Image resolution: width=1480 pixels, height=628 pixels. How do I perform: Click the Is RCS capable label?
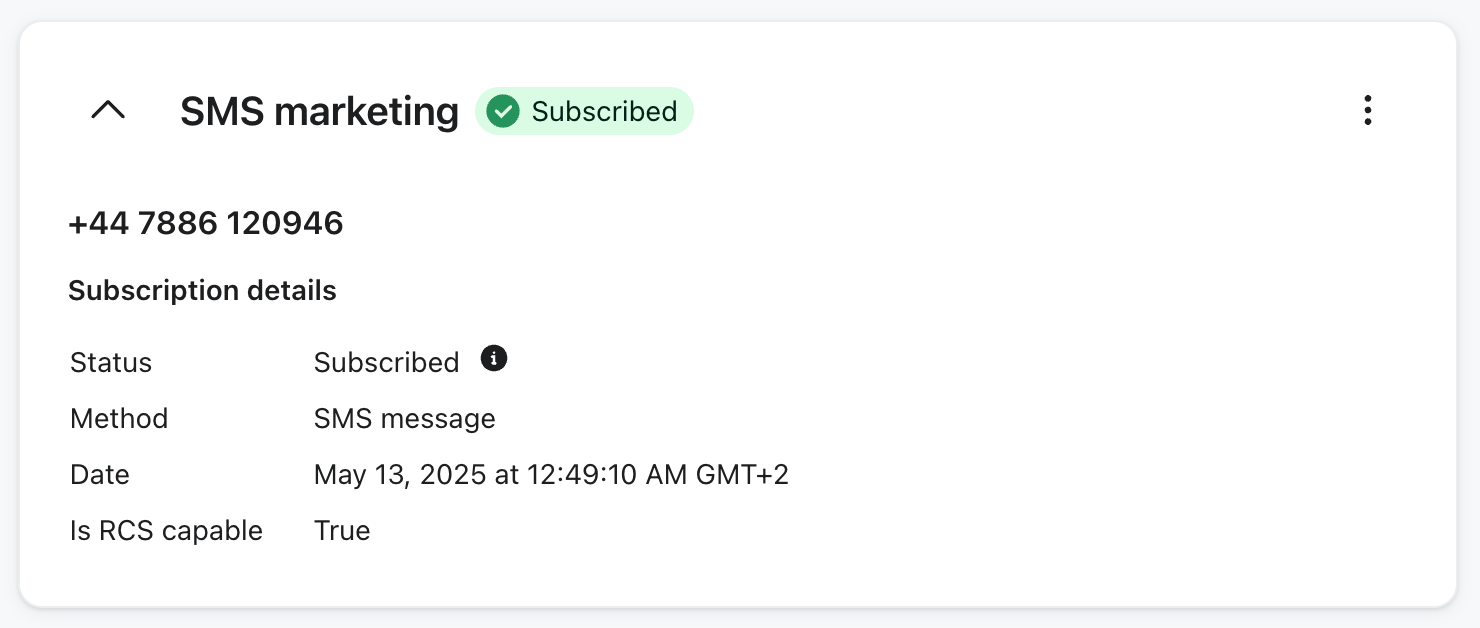pos(166,530)
